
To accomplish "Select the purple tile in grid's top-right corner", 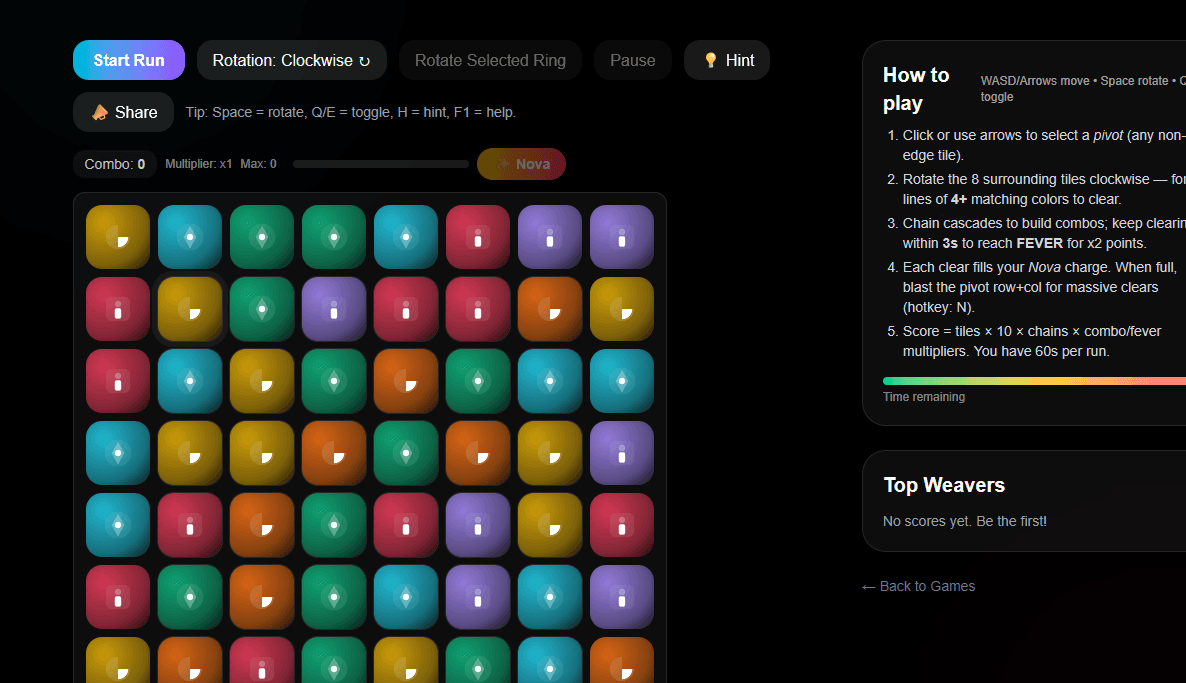I will point(622,237).
